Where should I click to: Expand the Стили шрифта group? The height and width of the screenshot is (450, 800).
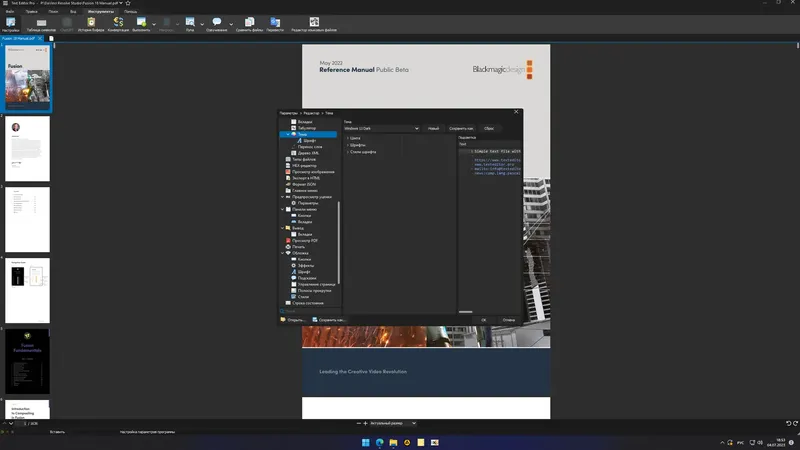(x=348, y=152)
